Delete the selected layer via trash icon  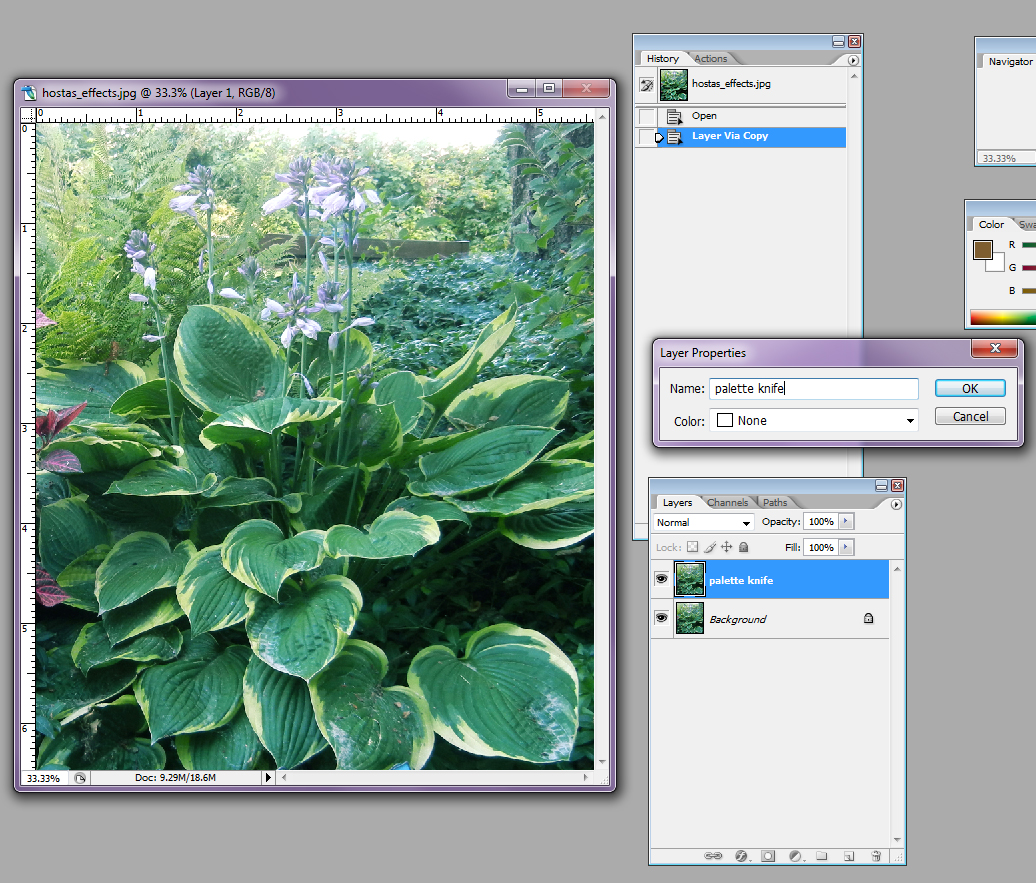[x=876, y=856]
